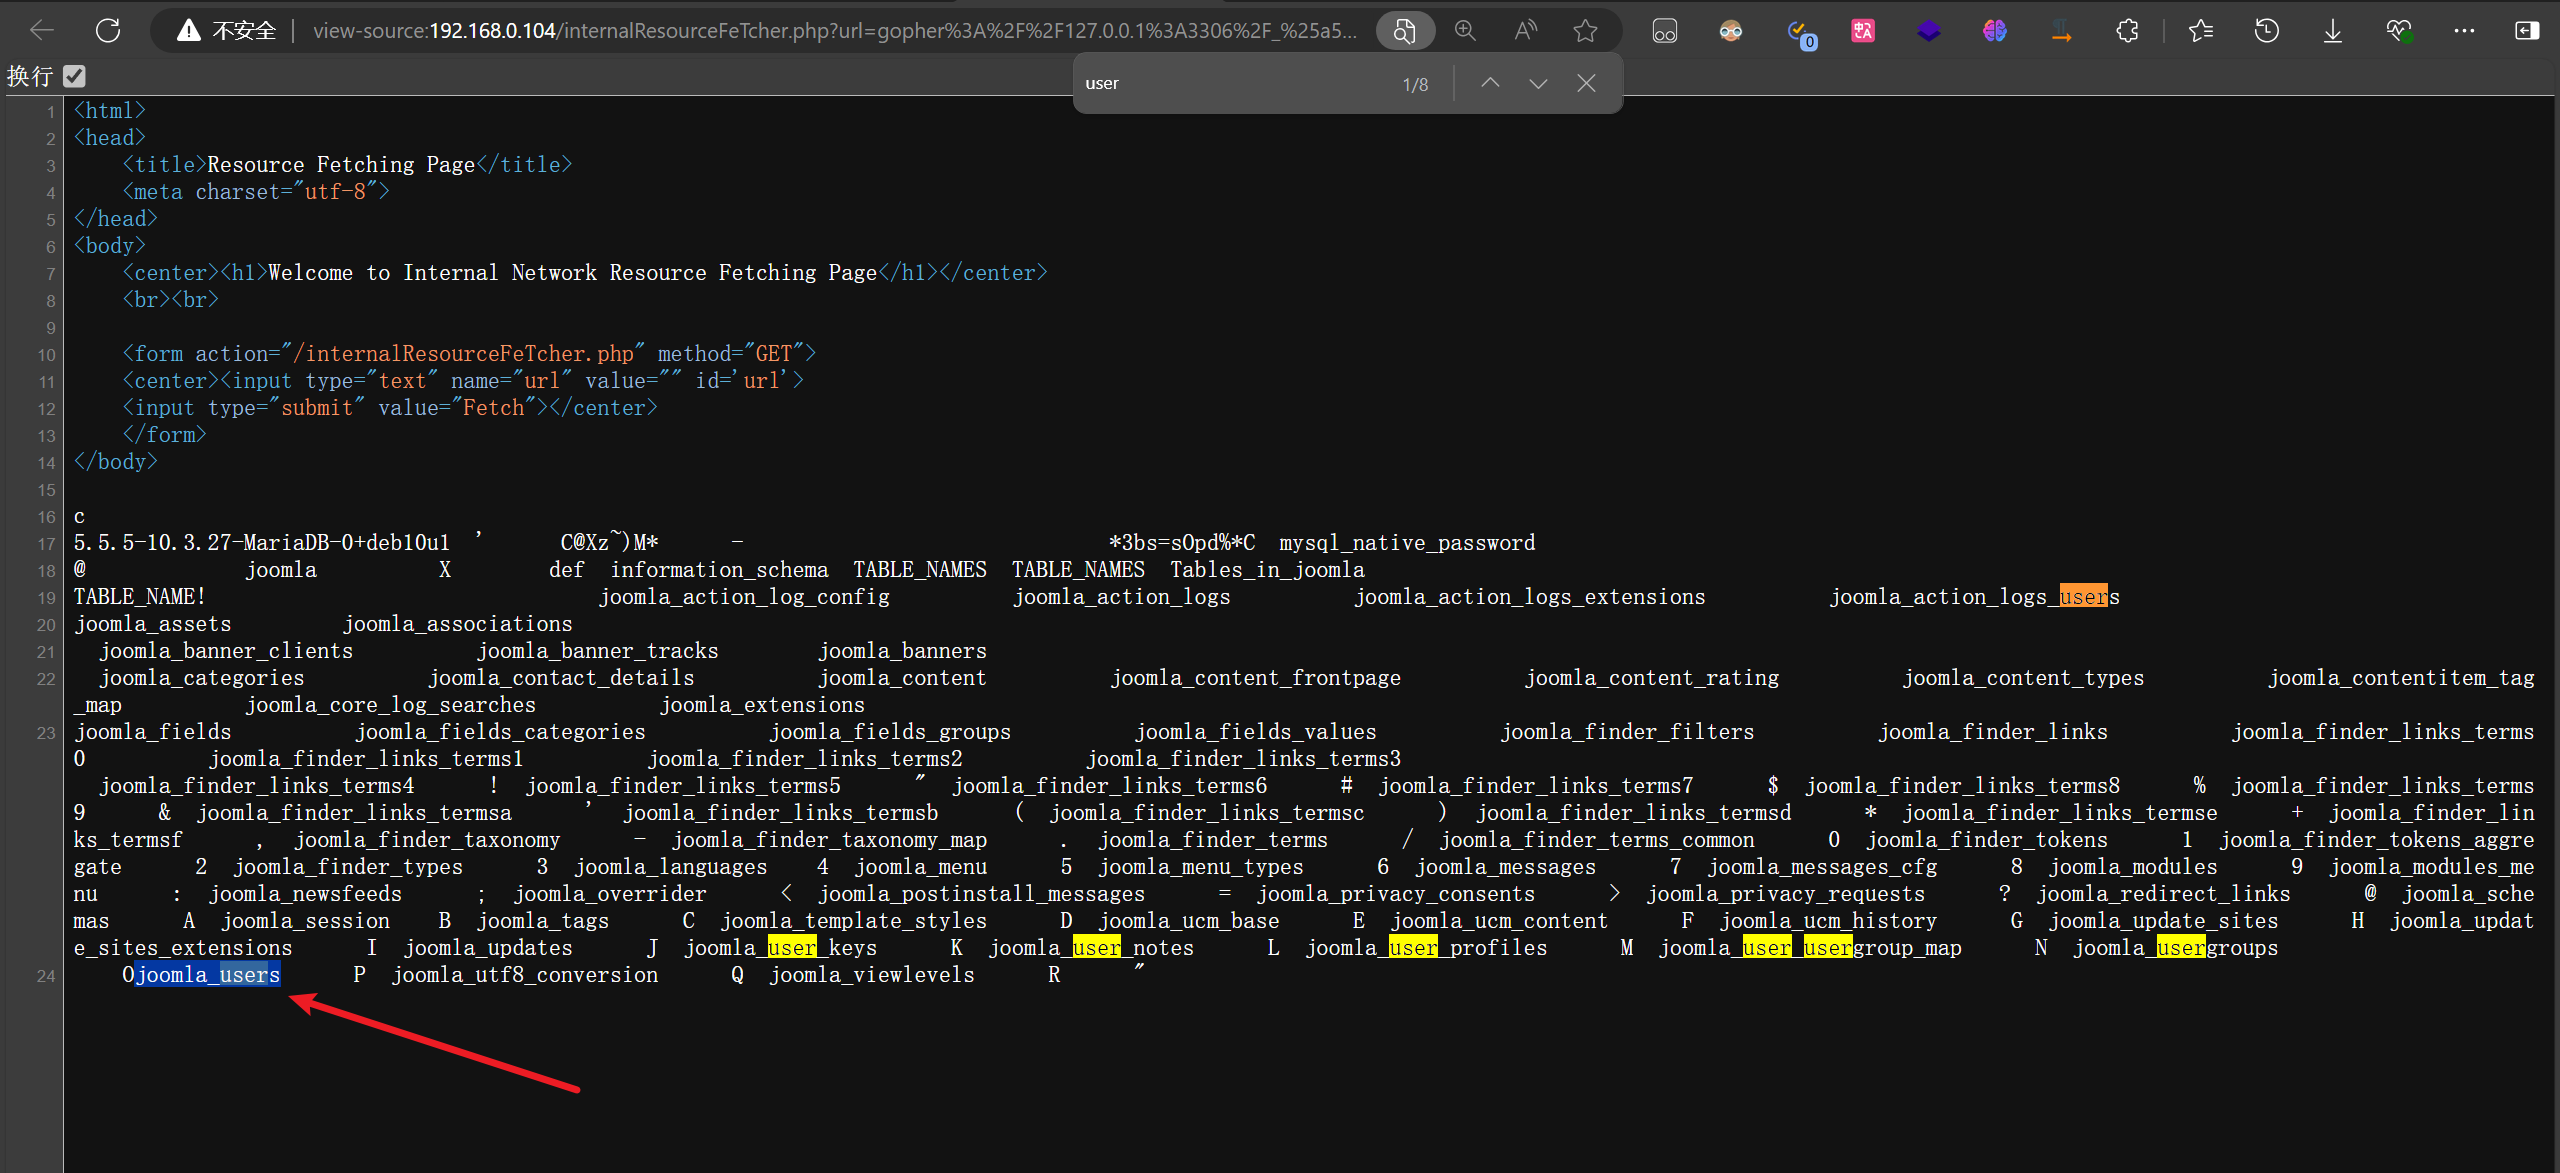Click the '/internalResourceFeTcher.php' action link

pyautogui.click(x=464, y=353)
